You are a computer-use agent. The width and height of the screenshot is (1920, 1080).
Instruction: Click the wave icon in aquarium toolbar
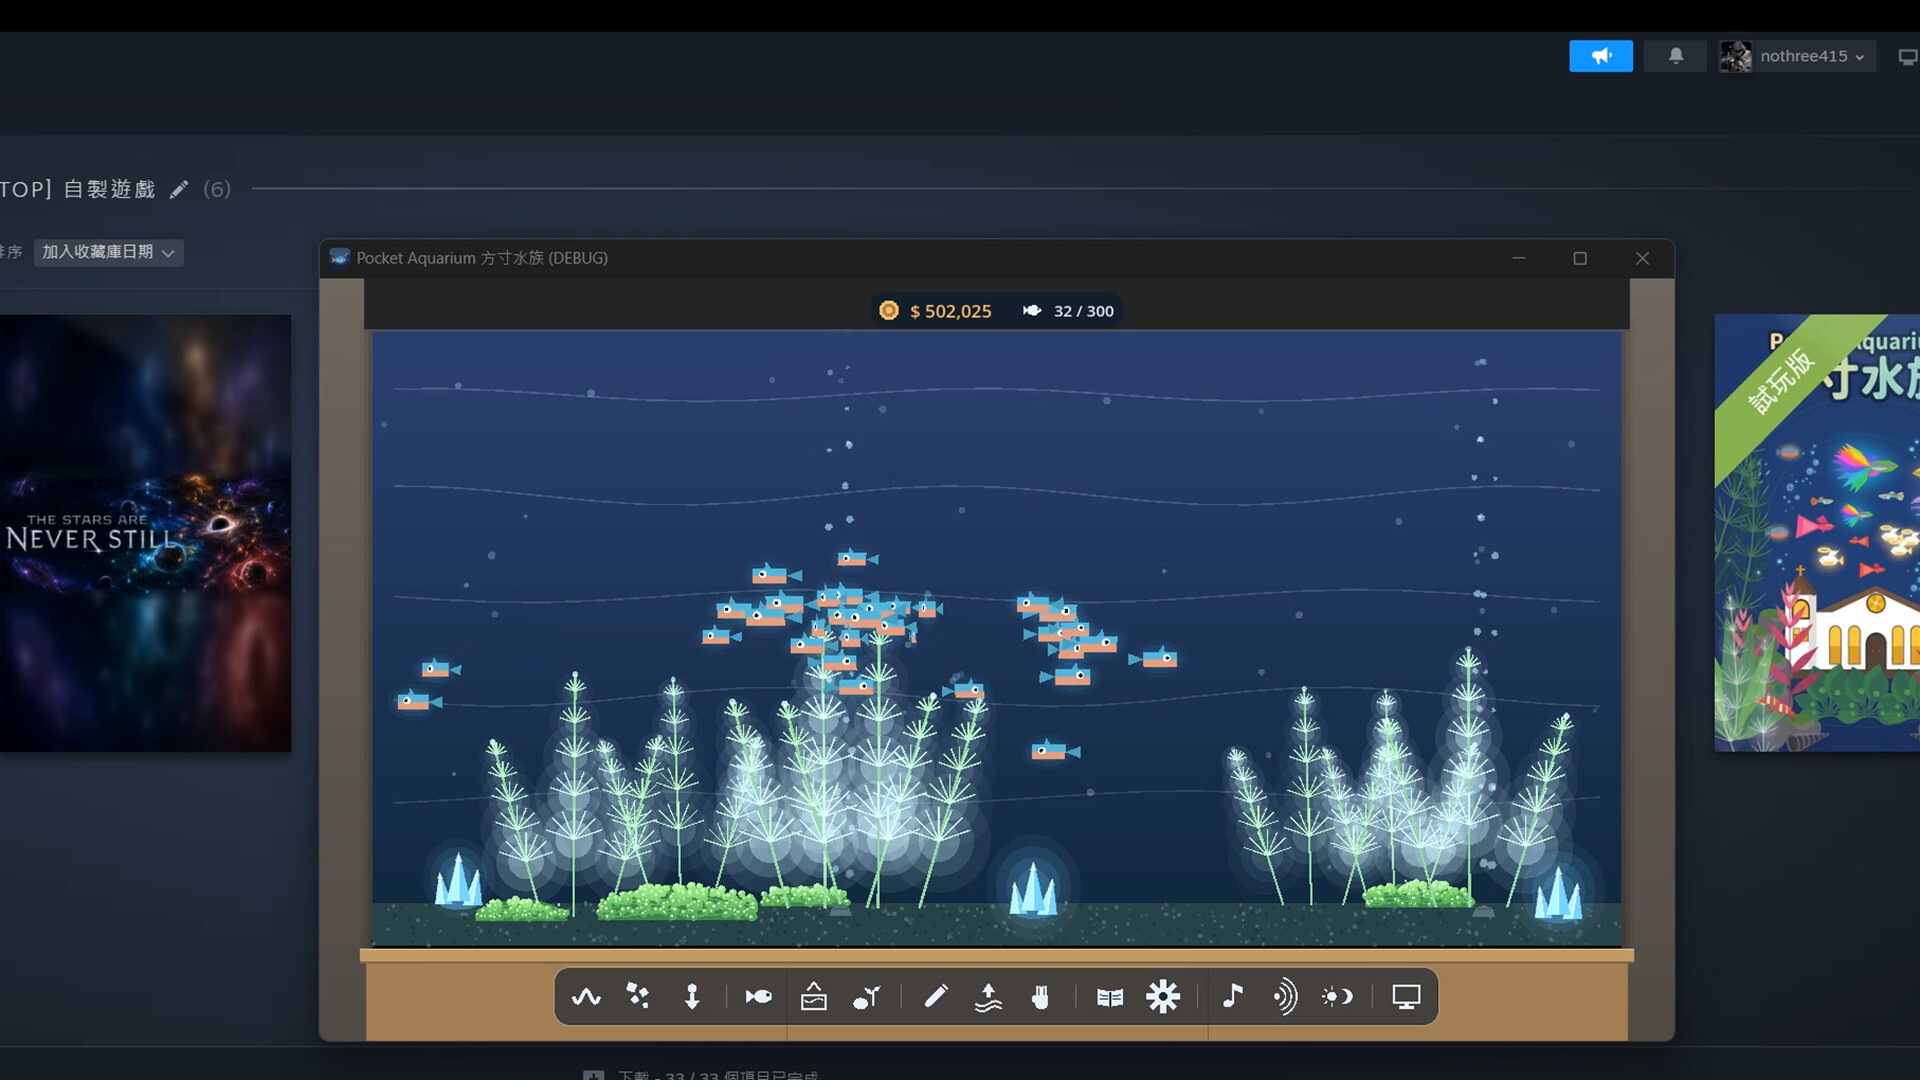(x=586, y=997)
